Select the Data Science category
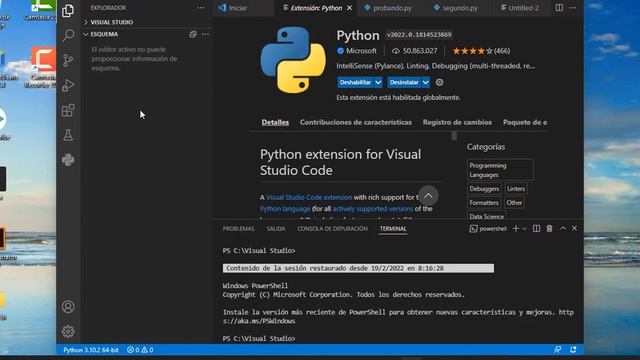 pos(487,216)
